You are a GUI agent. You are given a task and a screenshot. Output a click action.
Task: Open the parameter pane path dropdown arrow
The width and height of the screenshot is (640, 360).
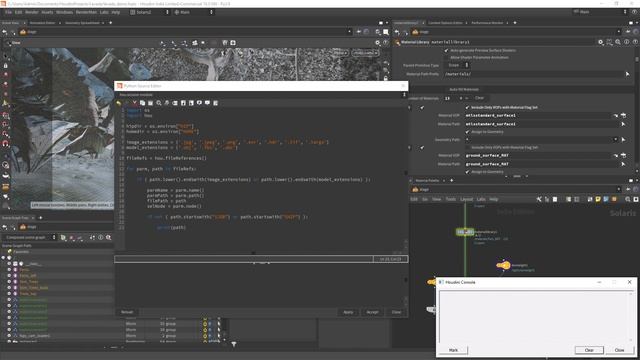[x=618, y=32]
